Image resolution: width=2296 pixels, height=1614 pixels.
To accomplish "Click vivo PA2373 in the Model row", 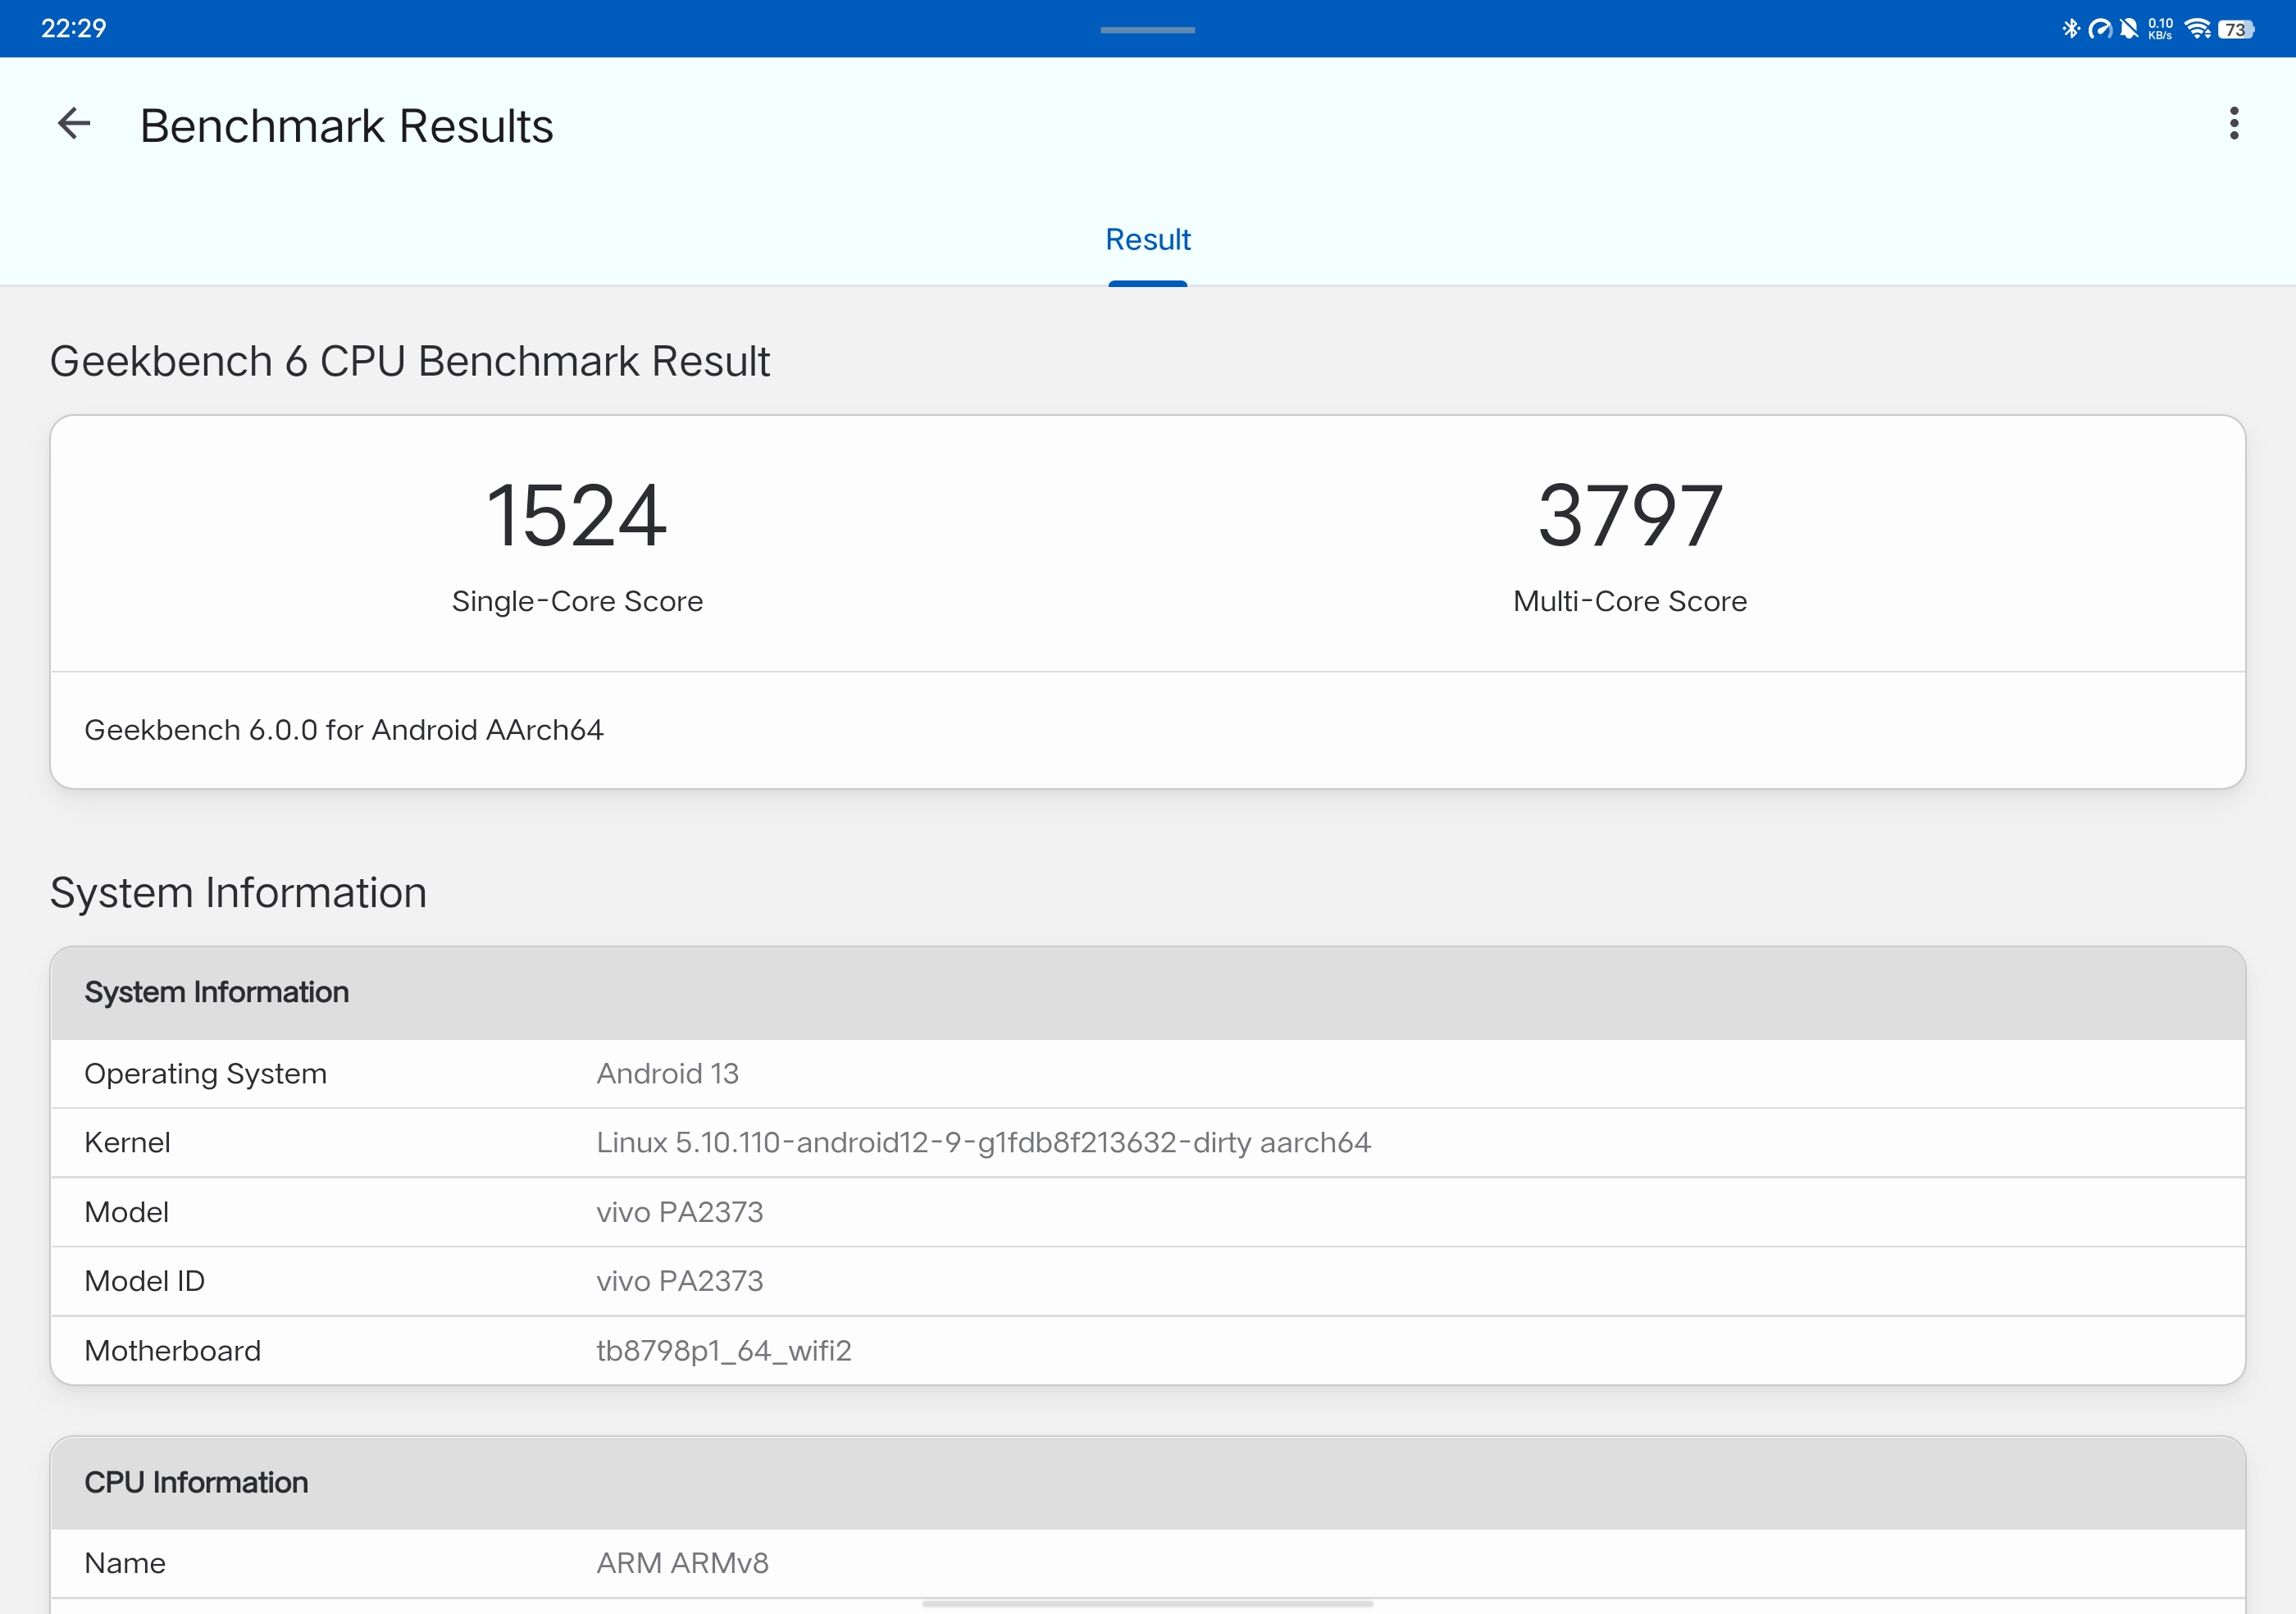I will pyautogui.click(x=680, y=1212).
